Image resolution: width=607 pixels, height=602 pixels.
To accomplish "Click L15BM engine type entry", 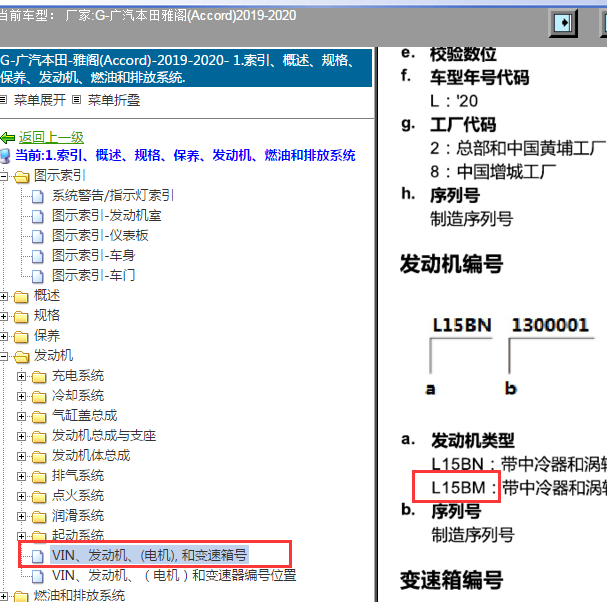I will [x=458, y=488].
